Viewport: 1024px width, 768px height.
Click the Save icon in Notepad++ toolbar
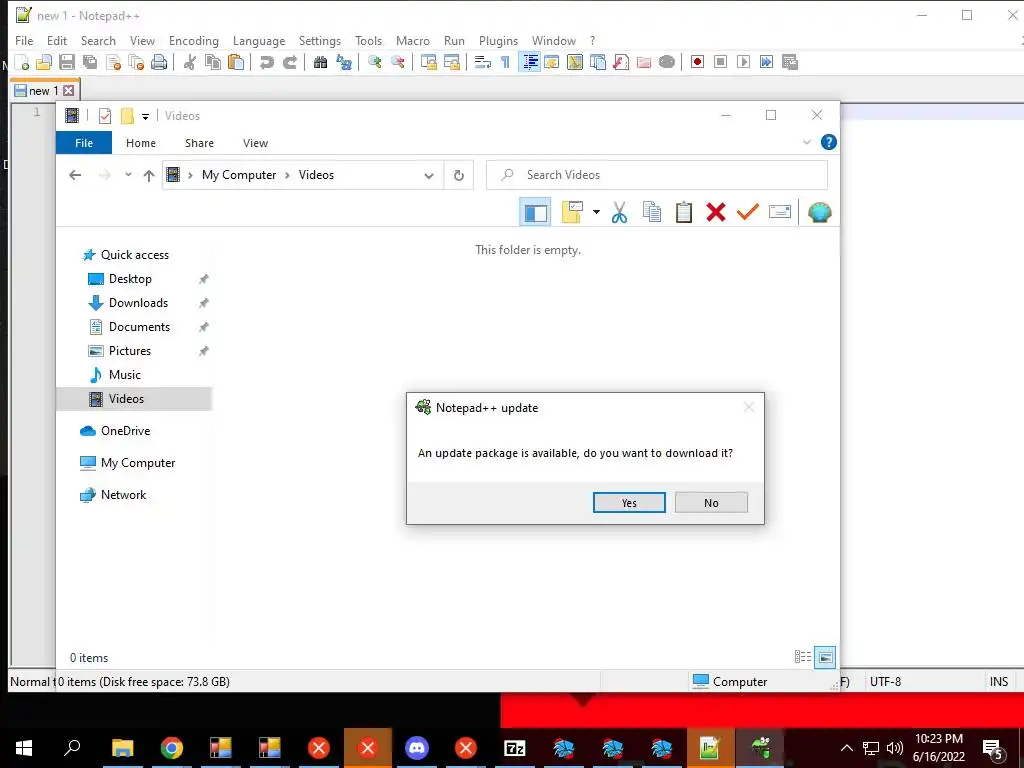[x=67, y=62]
